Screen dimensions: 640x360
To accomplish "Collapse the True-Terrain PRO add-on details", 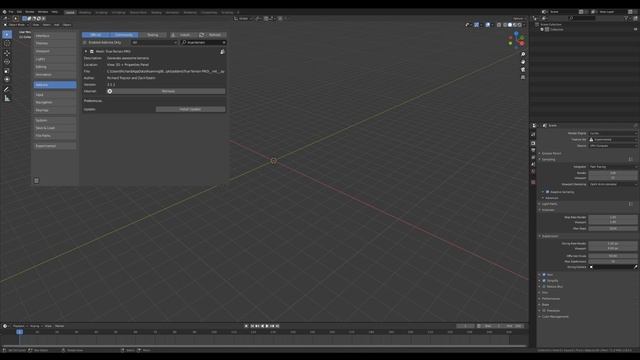I will click(x=86, y=52).
